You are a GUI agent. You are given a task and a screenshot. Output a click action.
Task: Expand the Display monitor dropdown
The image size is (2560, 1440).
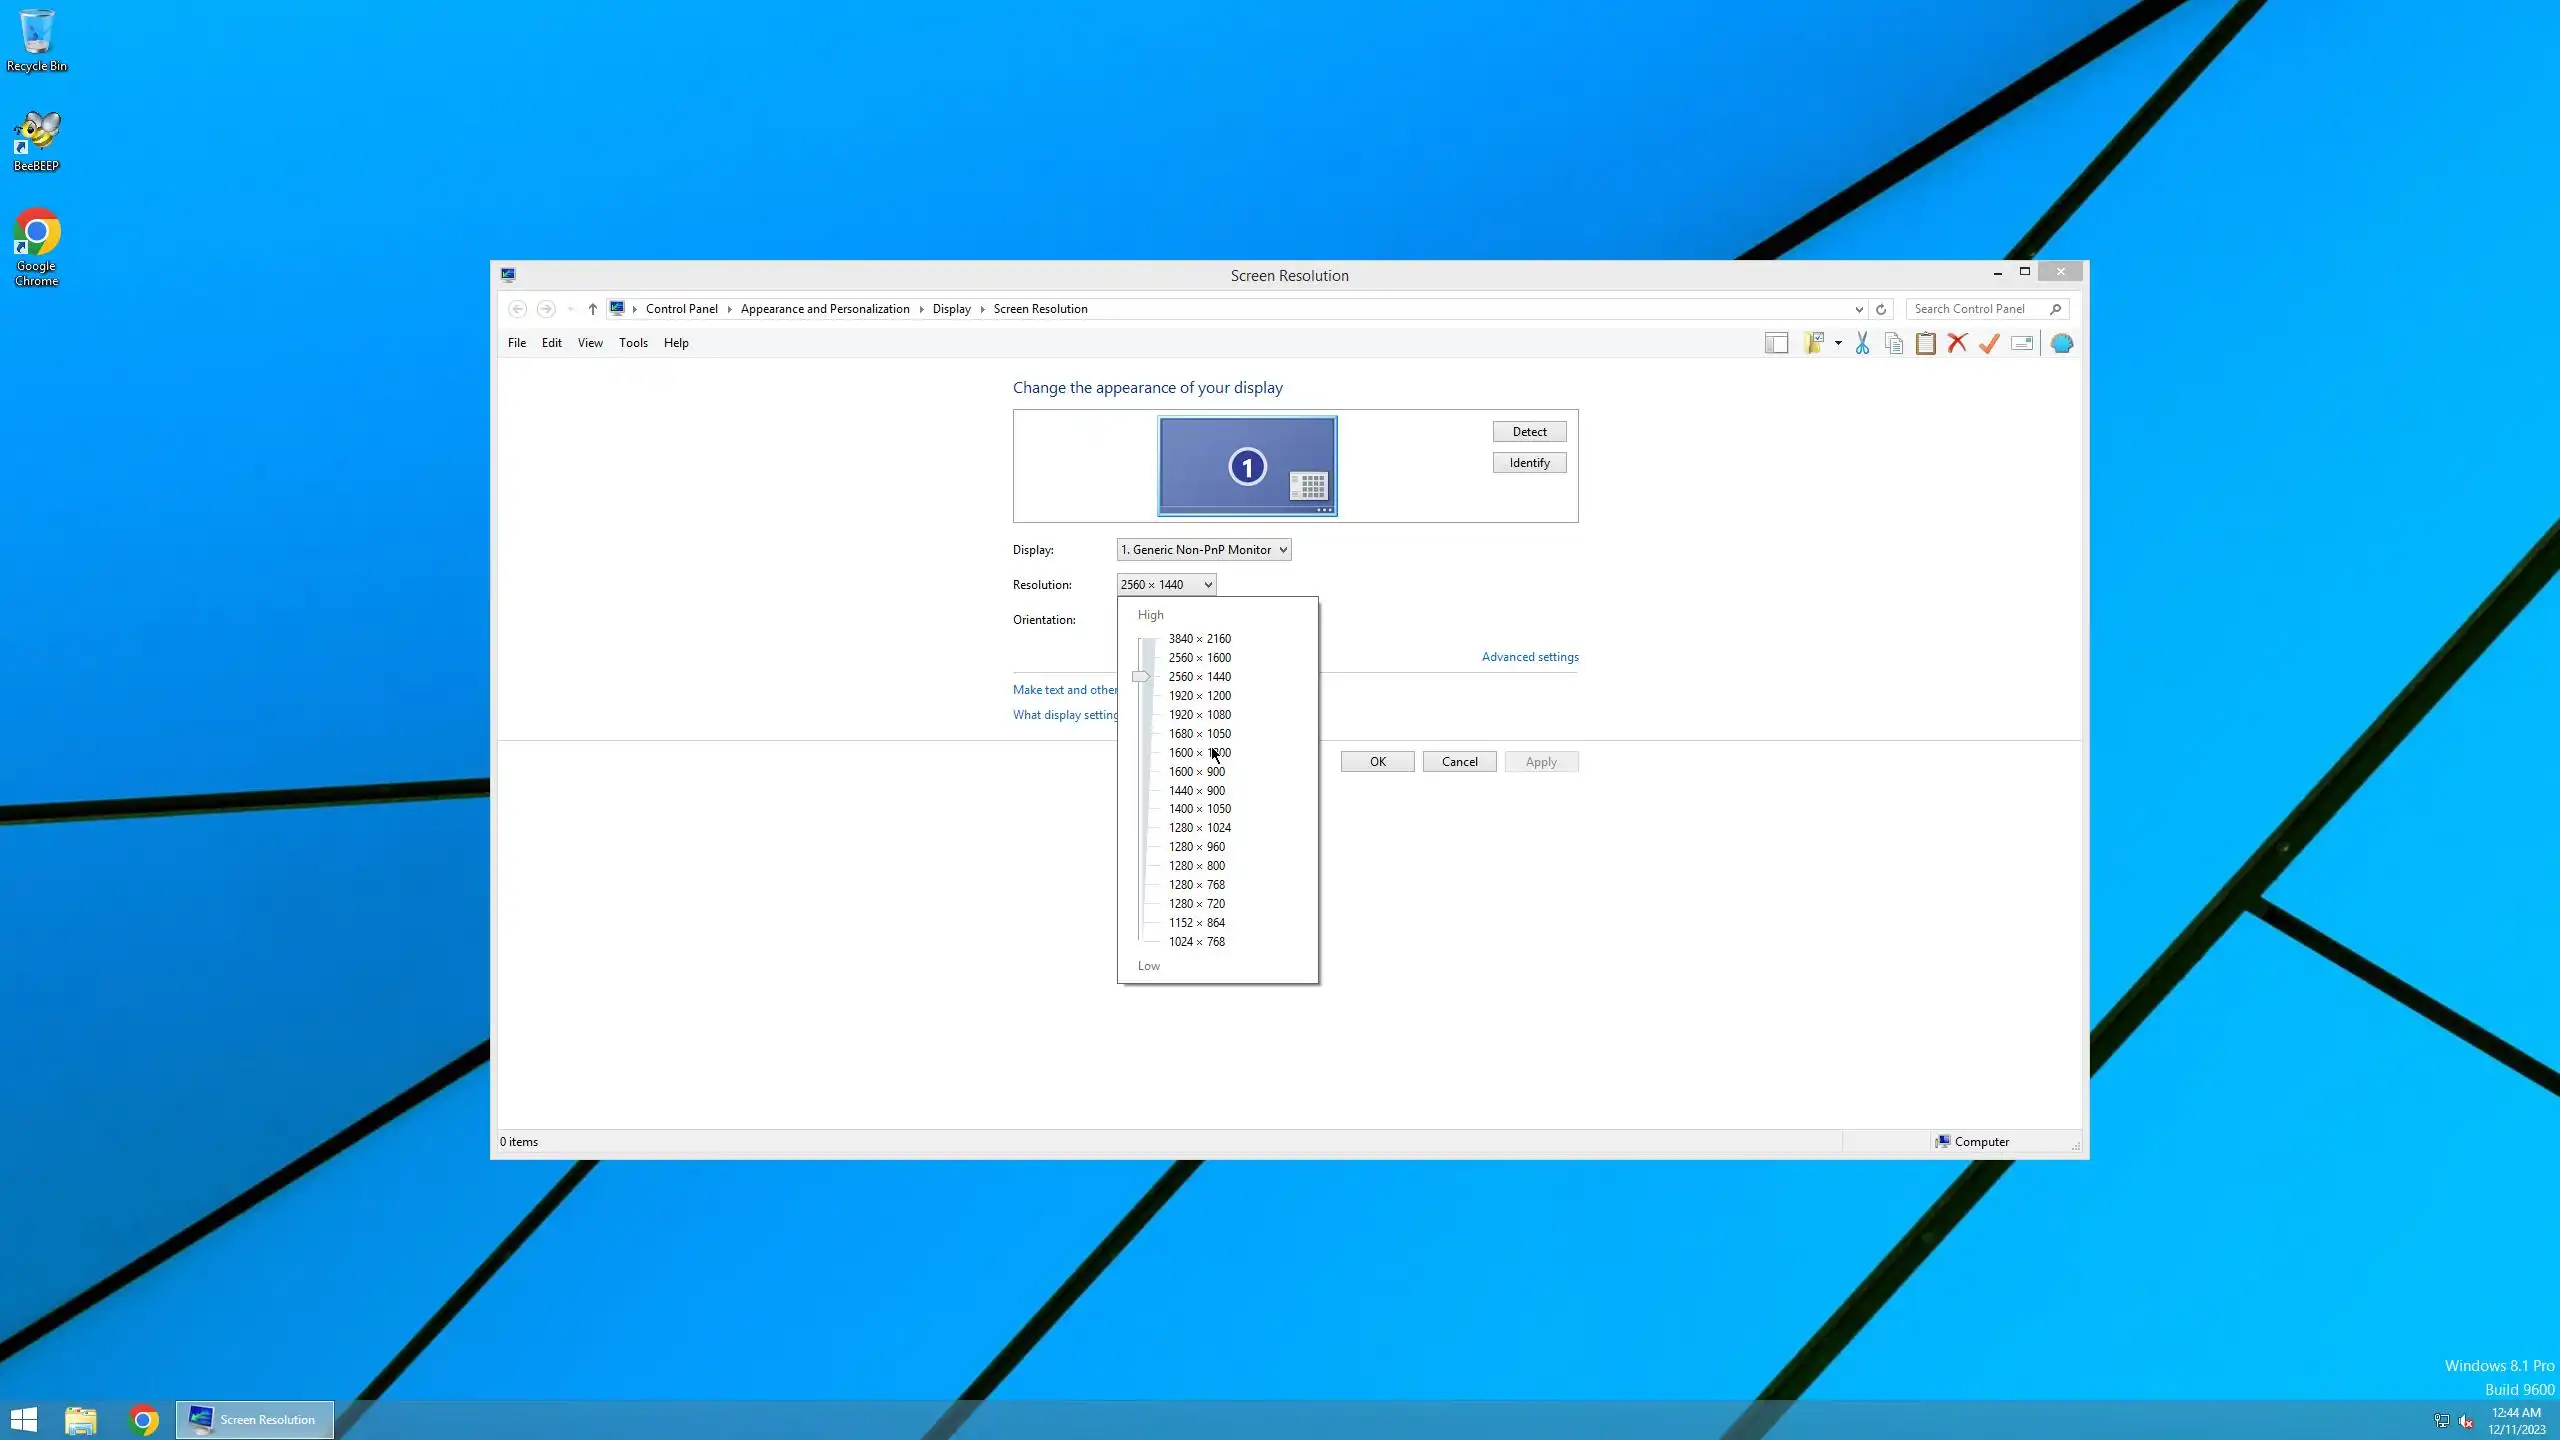1204,550
